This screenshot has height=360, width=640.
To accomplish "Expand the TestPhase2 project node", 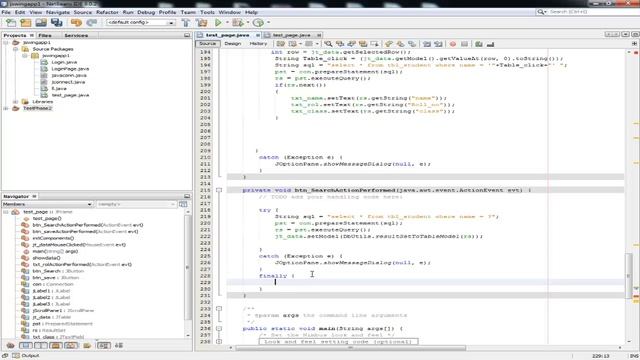I will [x=6, y=108].
